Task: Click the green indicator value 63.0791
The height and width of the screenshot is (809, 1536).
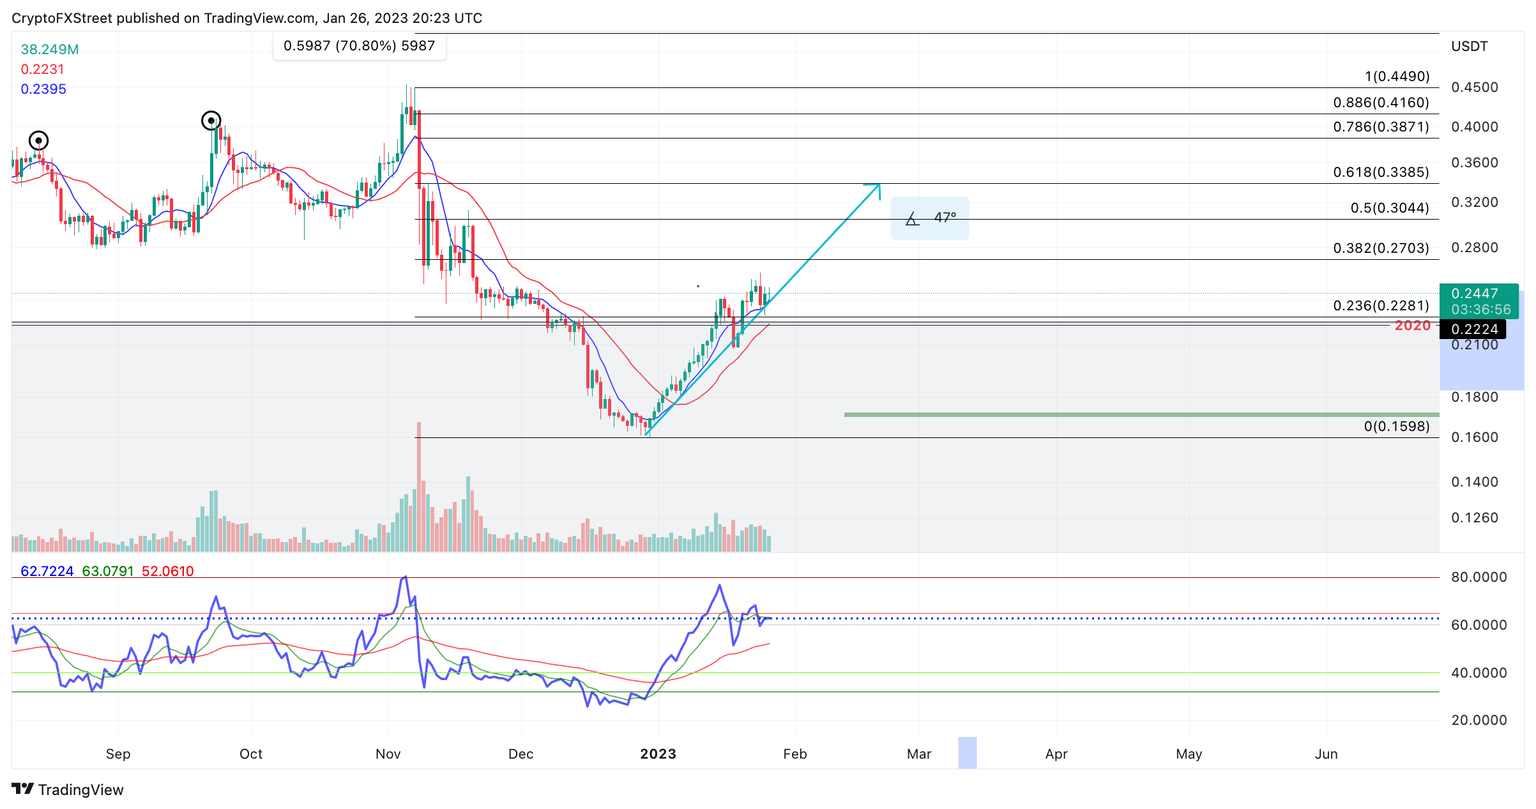Action: coord(109,571)
